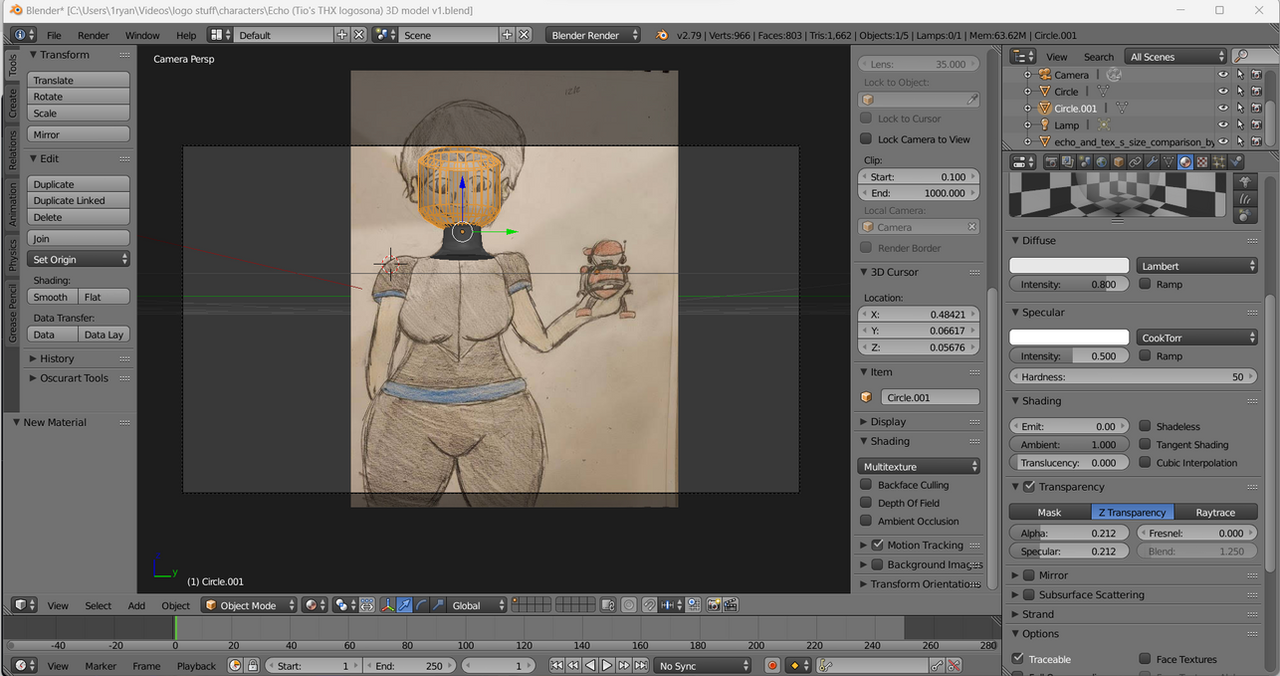
Task: Toggle selectability arrow of Circle object
Action: (x=1240, y=91)
